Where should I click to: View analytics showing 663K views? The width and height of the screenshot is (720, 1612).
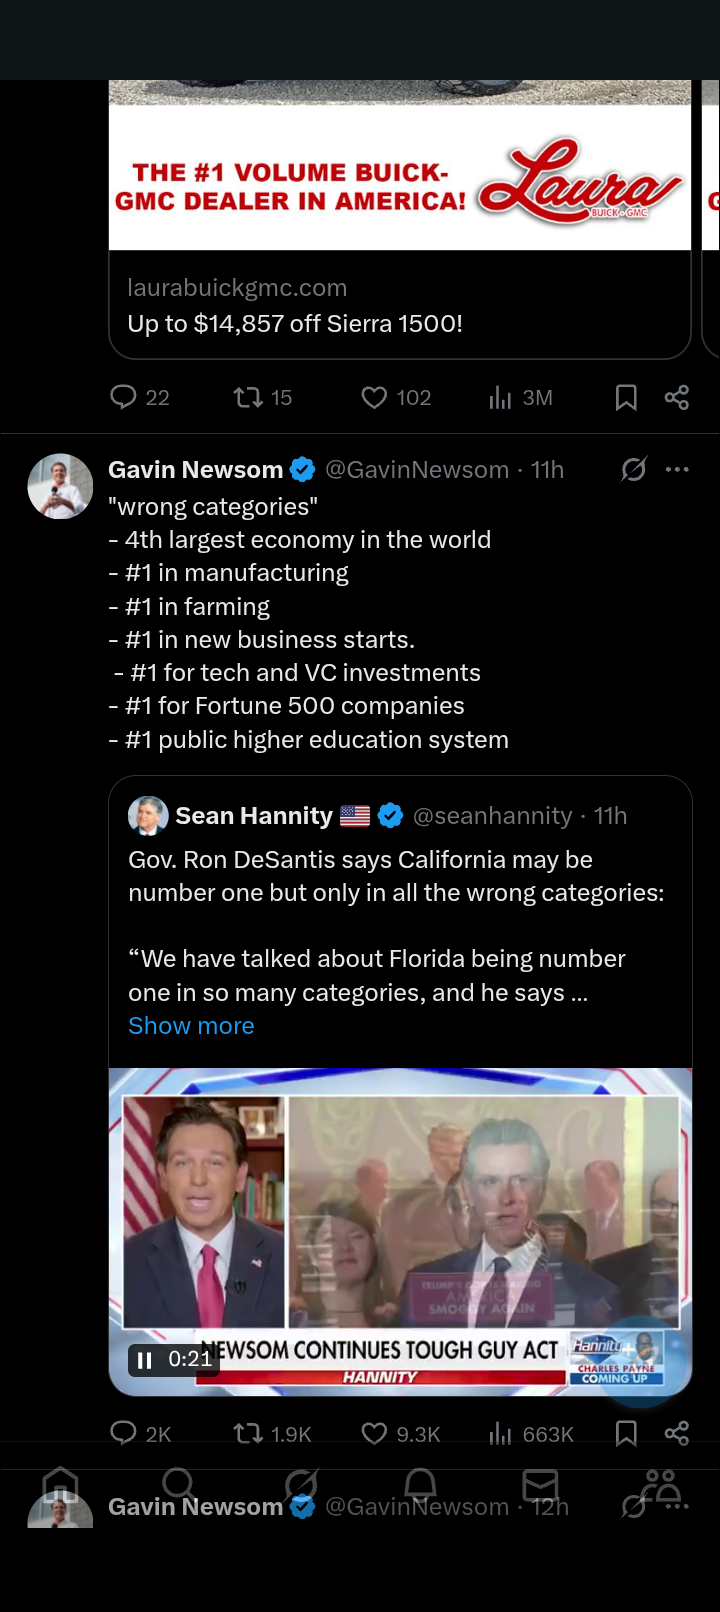tap(500, 1433)
